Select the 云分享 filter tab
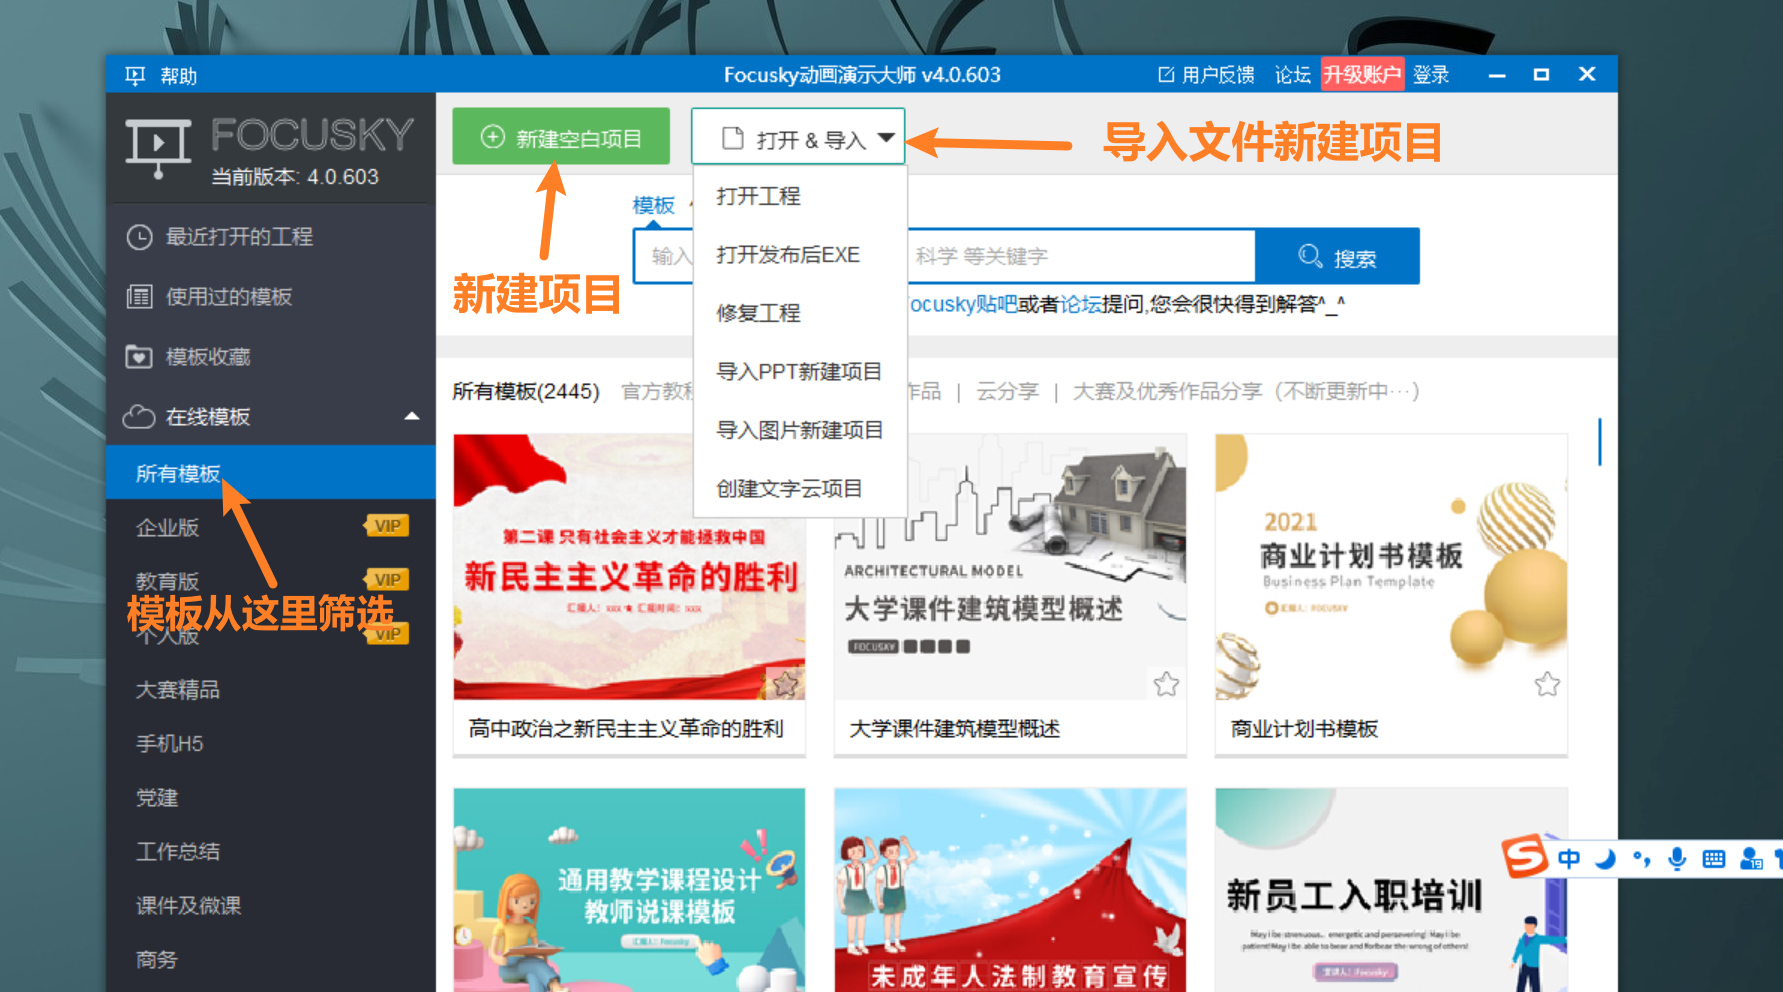 click(1008, 391)
